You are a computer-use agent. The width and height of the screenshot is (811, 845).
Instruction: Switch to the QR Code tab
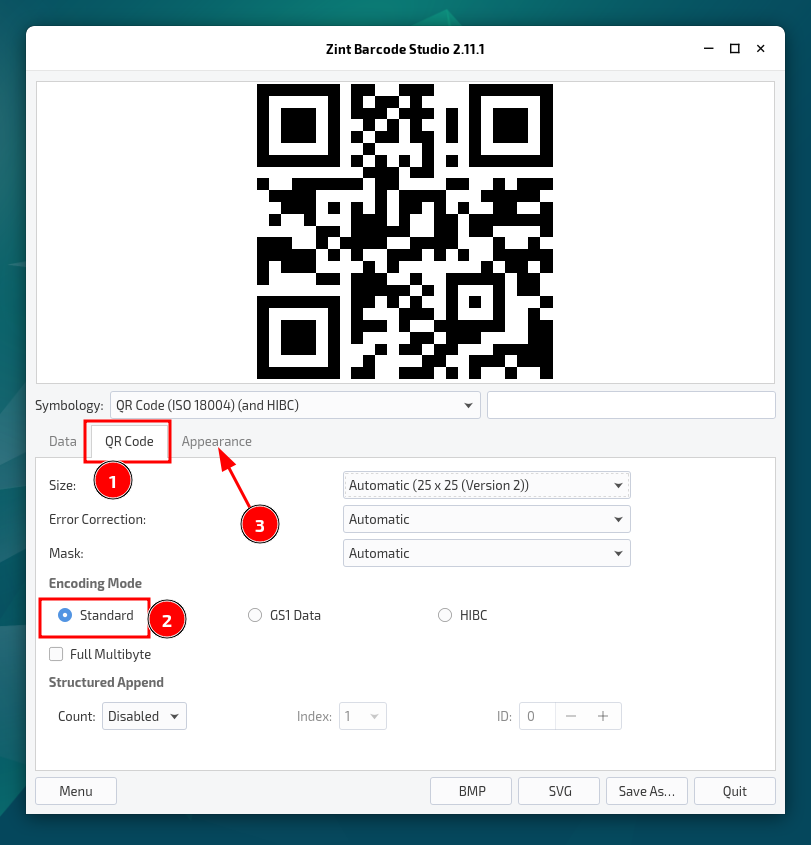click(129, 441)
